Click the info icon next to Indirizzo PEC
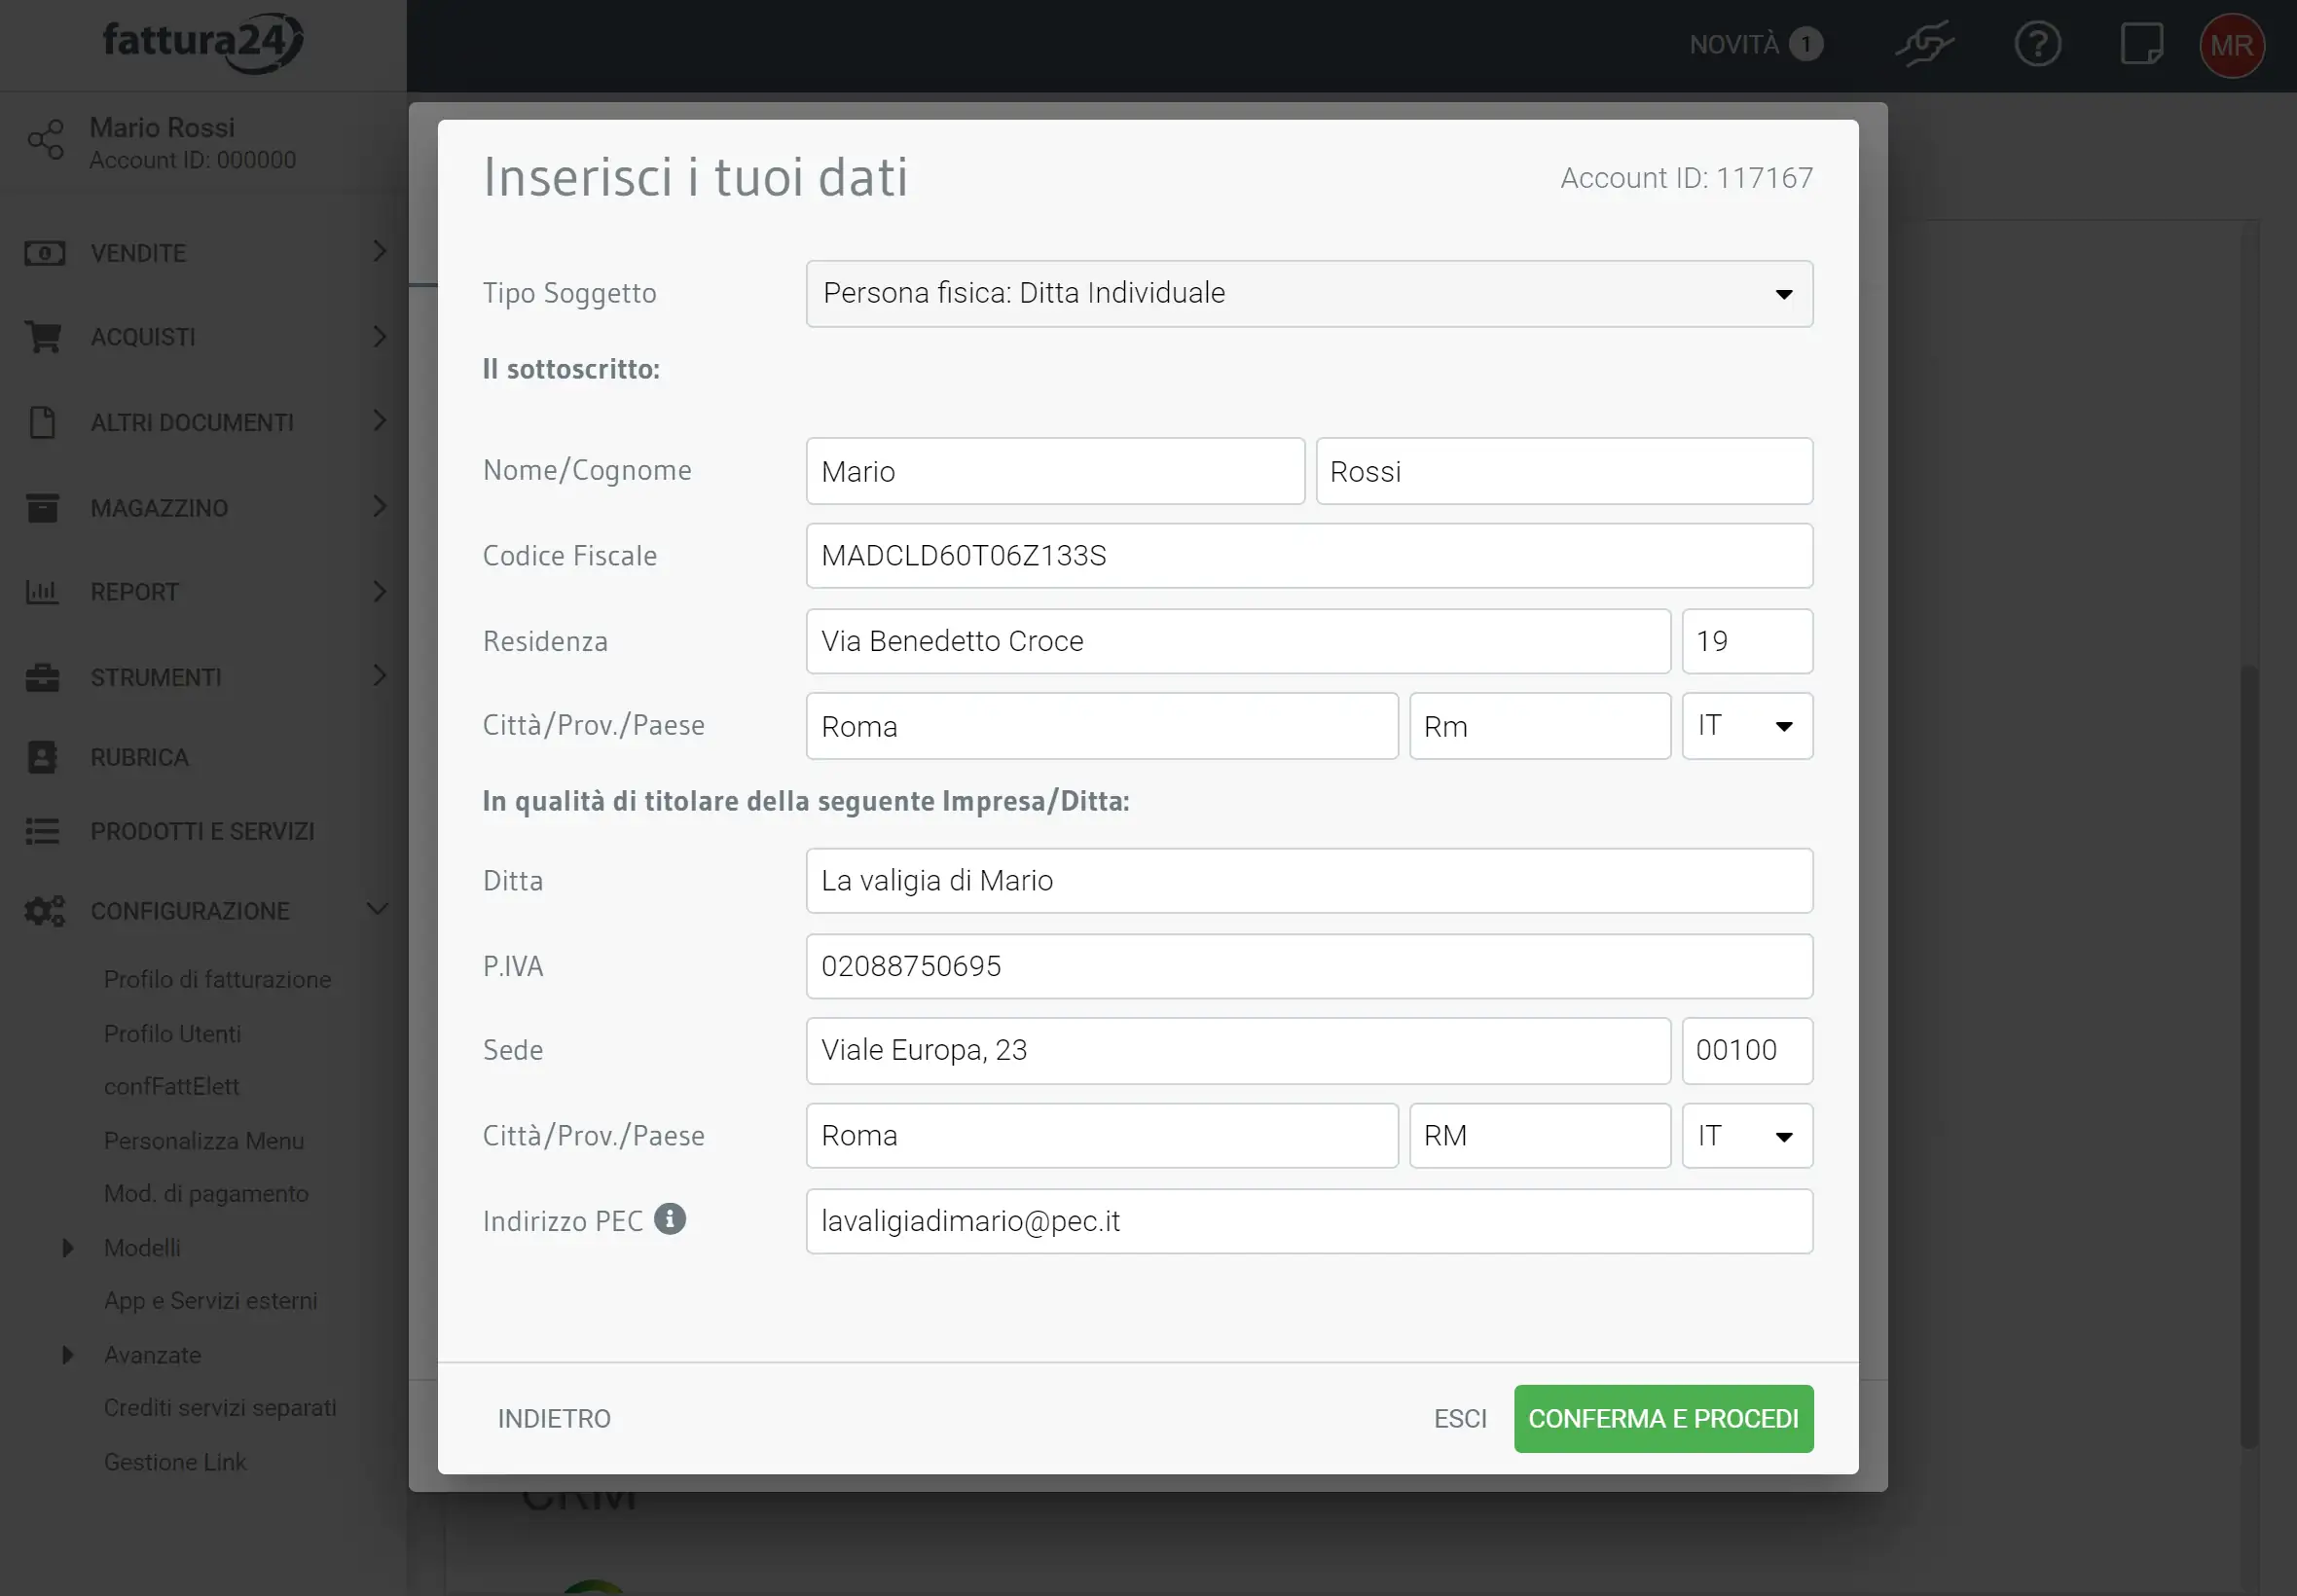 pos(670,1219)
